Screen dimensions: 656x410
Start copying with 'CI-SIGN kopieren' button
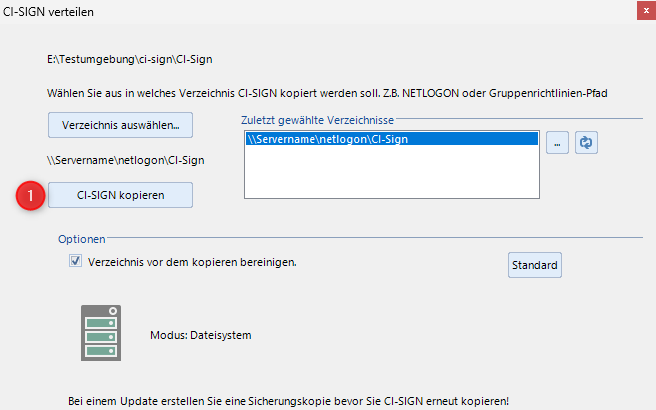click(x=120, y=195)
